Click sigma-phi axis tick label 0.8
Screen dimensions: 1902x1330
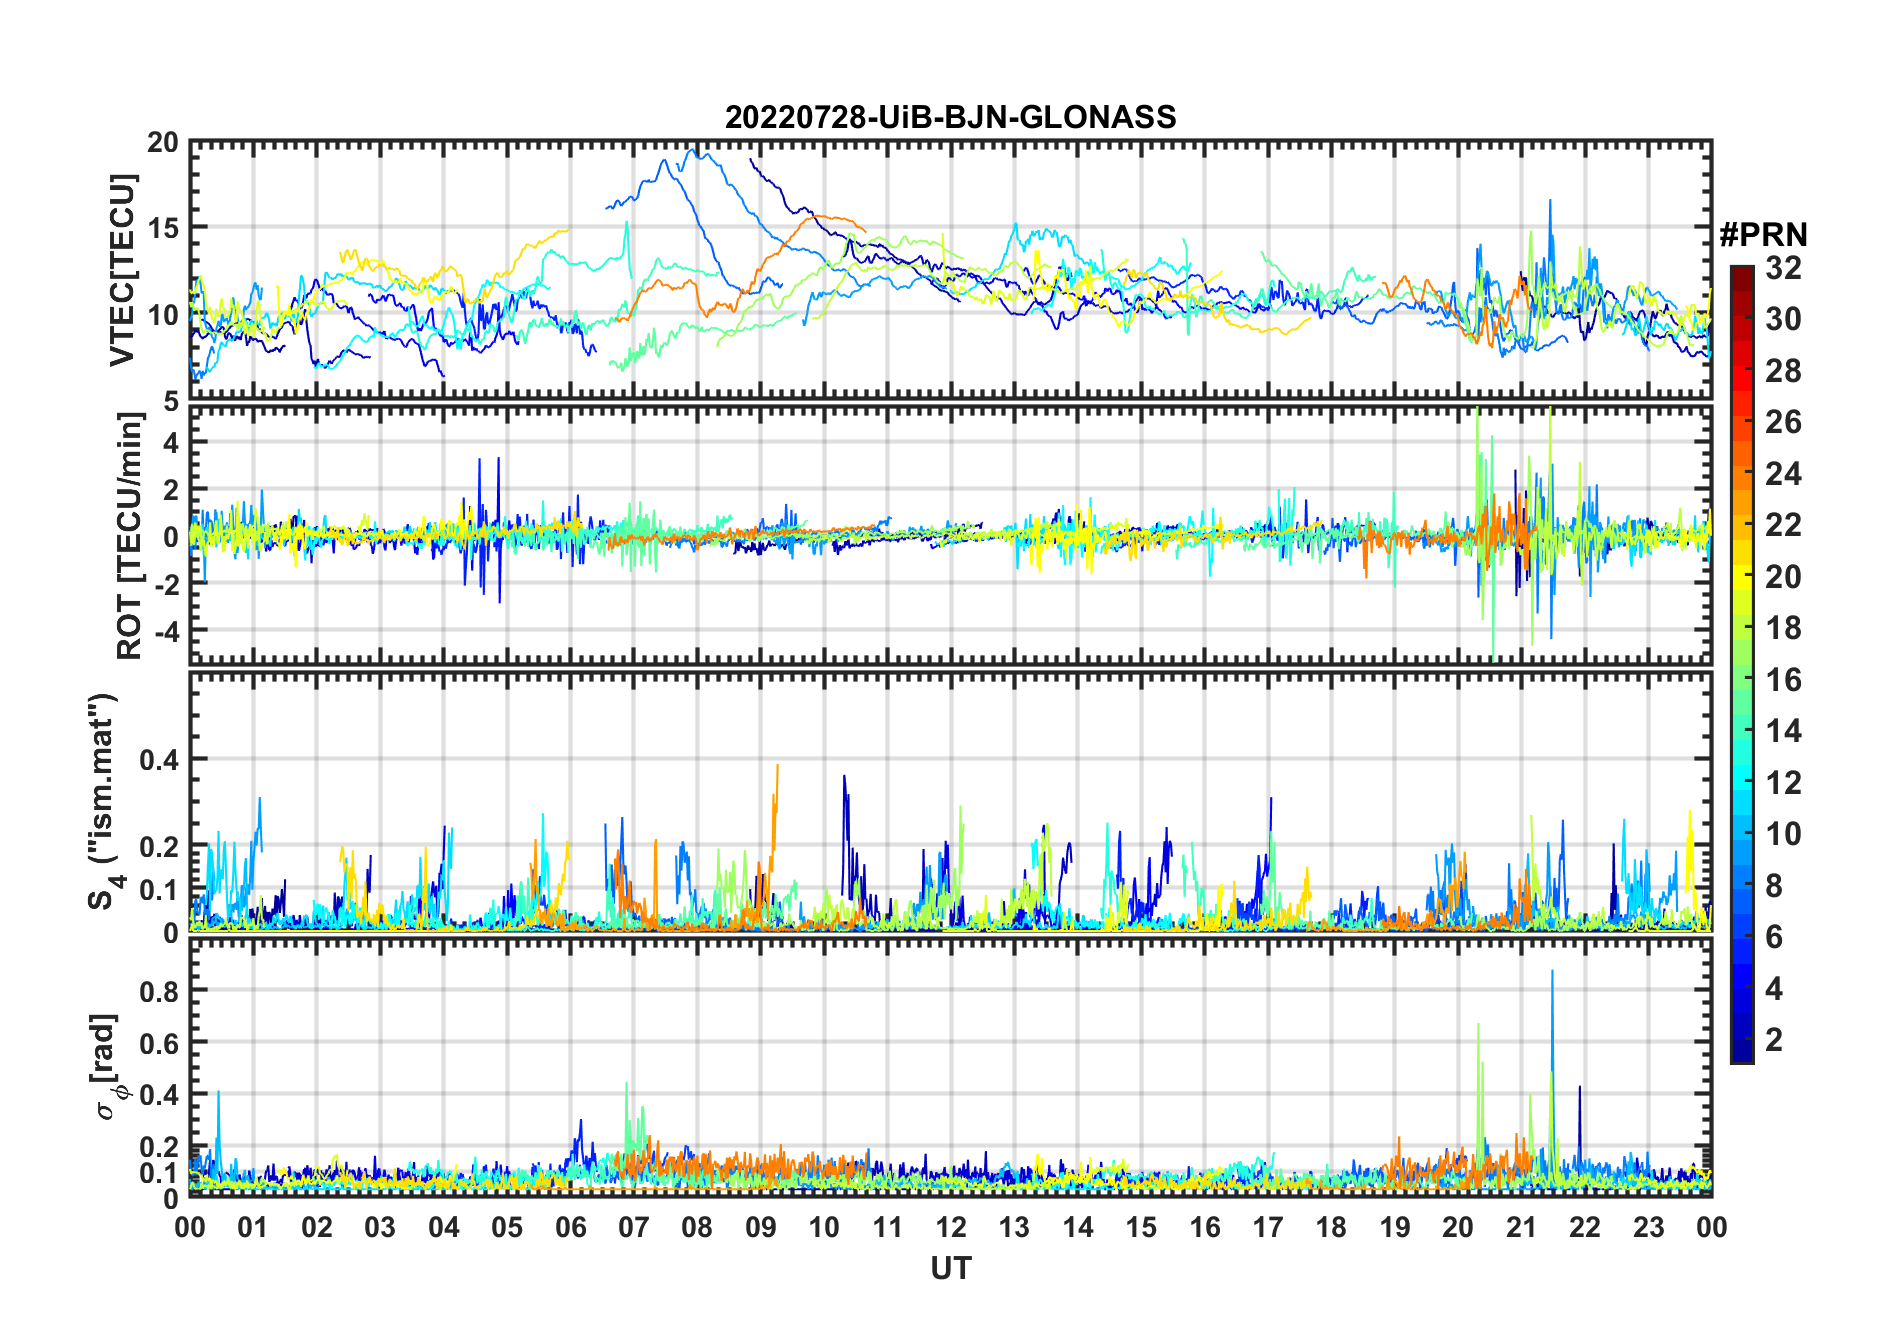pyautogui.click(x=159, y=991)
